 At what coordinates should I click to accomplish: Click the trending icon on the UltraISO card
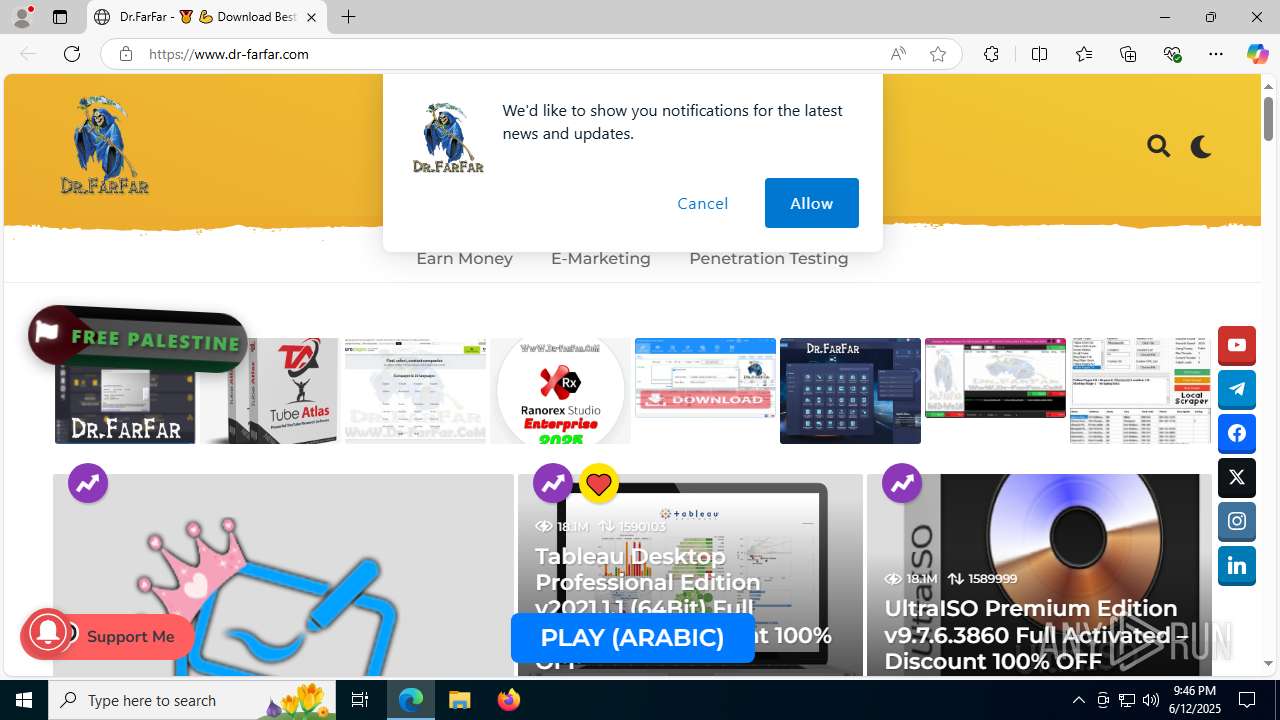click(901, 484)
